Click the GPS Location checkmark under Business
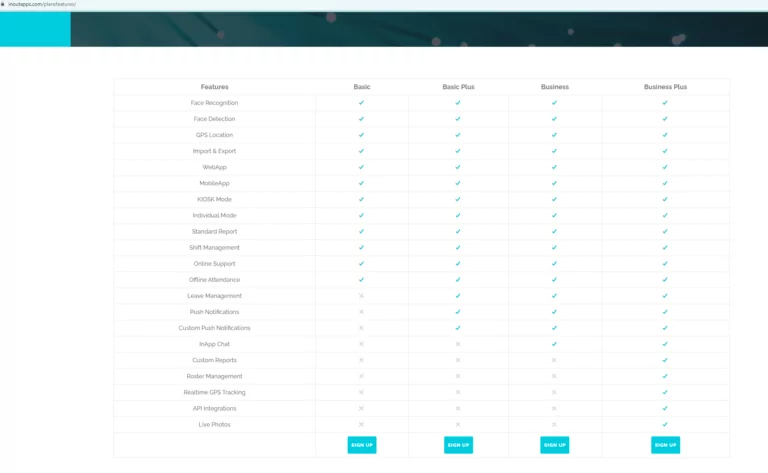 [x=554, y=135]
